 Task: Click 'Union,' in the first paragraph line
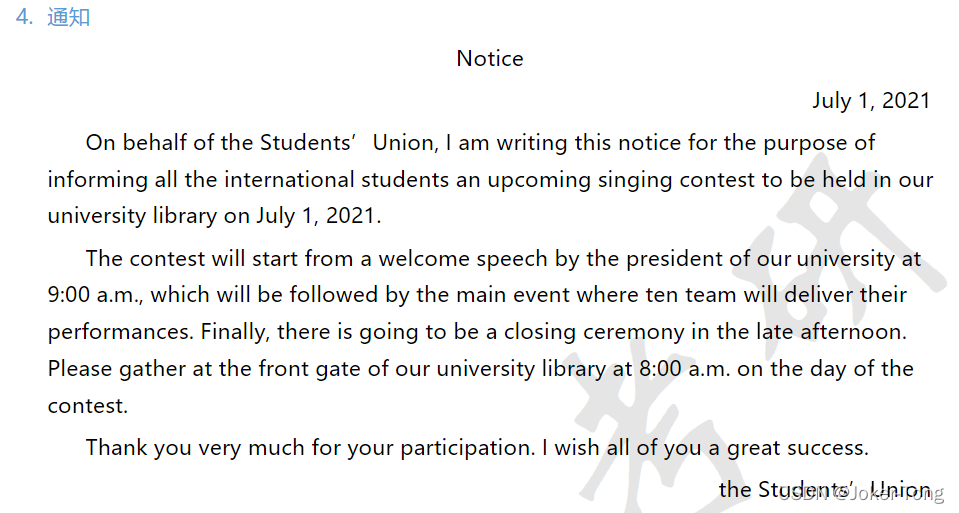click(405, 143)
